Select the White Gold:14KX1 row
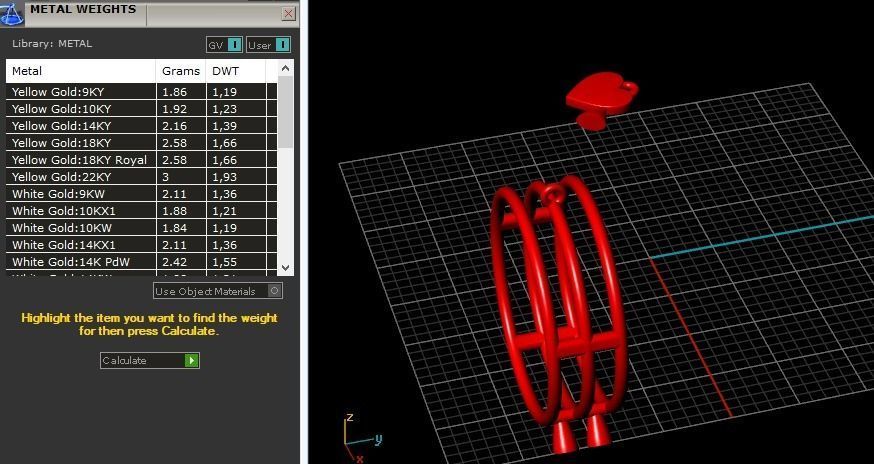874x464 pixels. coord(142,245)
